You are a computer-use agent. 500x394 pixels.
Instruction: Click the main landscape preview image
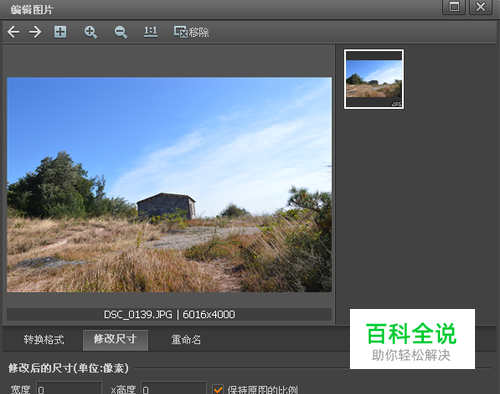click(169, 185)
